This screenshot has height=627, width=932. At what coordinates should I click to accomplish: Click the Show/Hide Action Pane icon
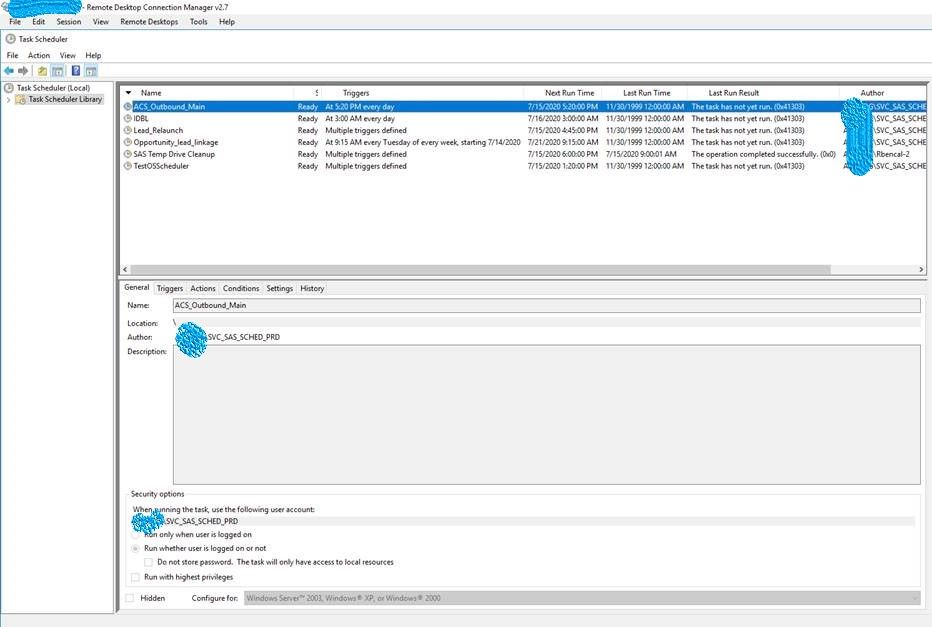91,71
